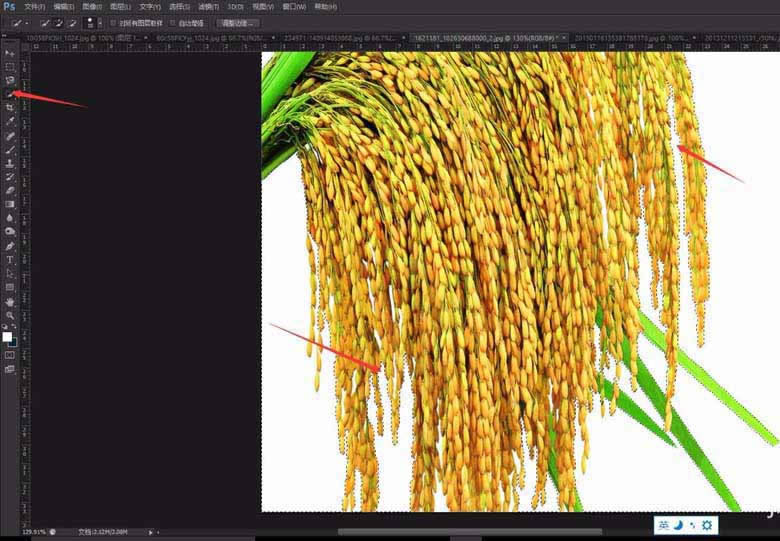780x541 pixels.
Task: Click the white foreground color swatch
Action: coord(7,337)
